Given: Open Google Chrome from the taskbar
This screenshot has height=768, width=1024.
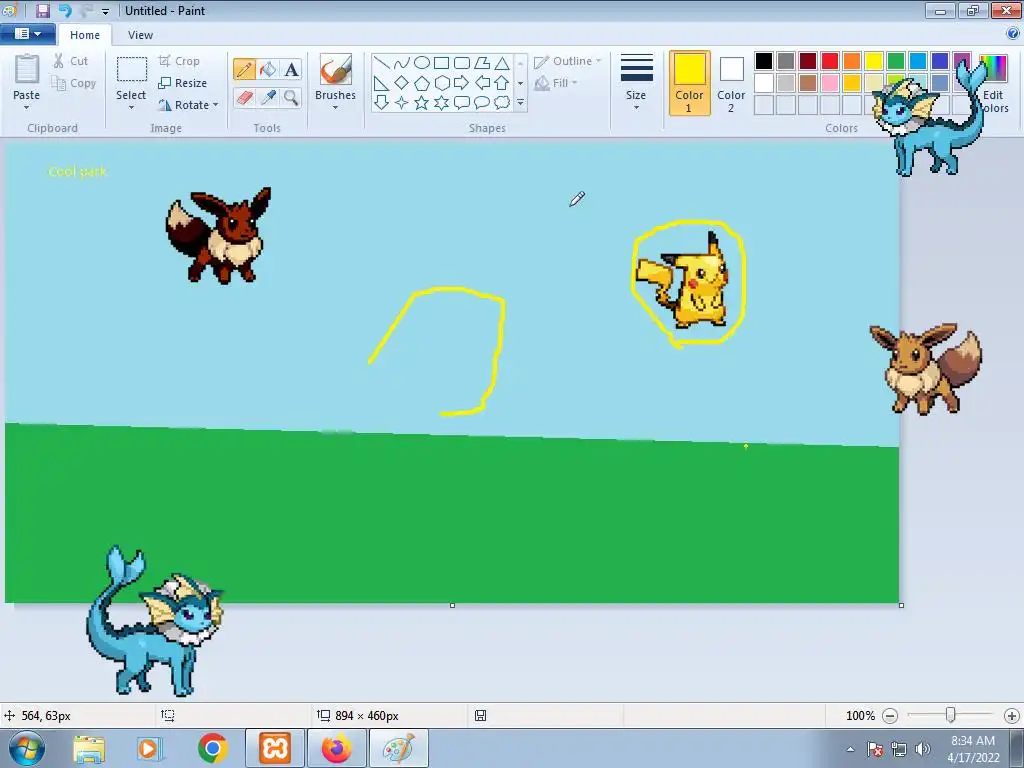Looking at the screenshot, I should click(x=212, y=748).
